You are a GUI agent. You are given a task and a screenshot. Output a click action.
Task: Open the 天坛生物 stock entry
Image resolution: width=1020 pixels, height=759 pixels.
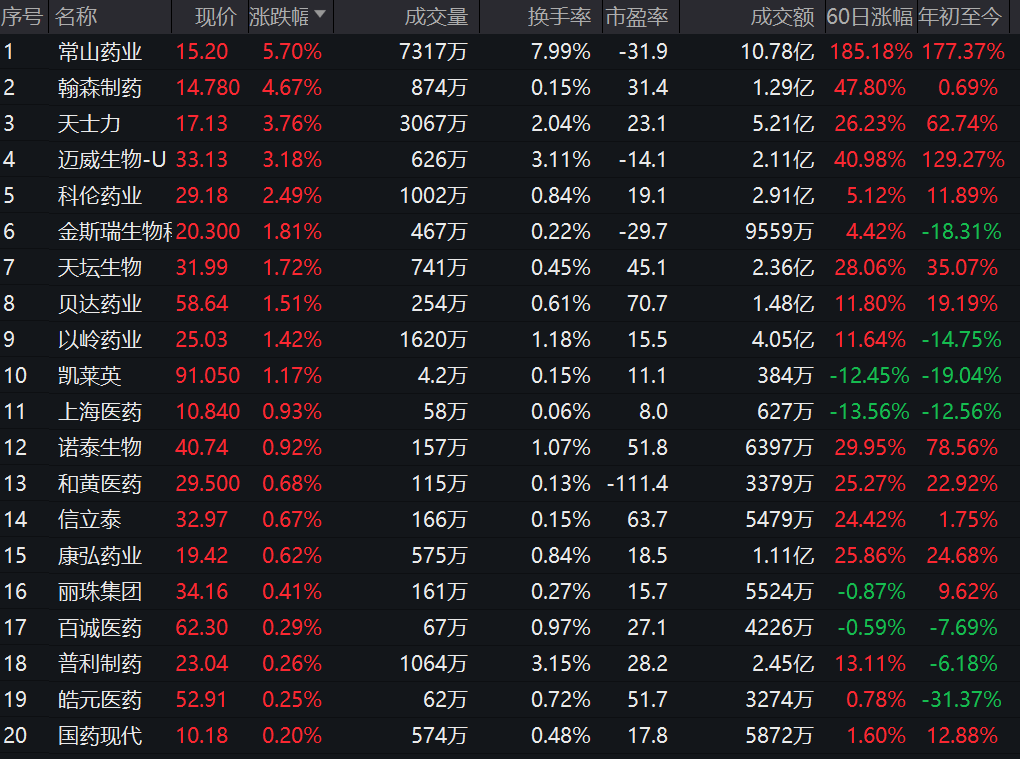pos(100,267)
